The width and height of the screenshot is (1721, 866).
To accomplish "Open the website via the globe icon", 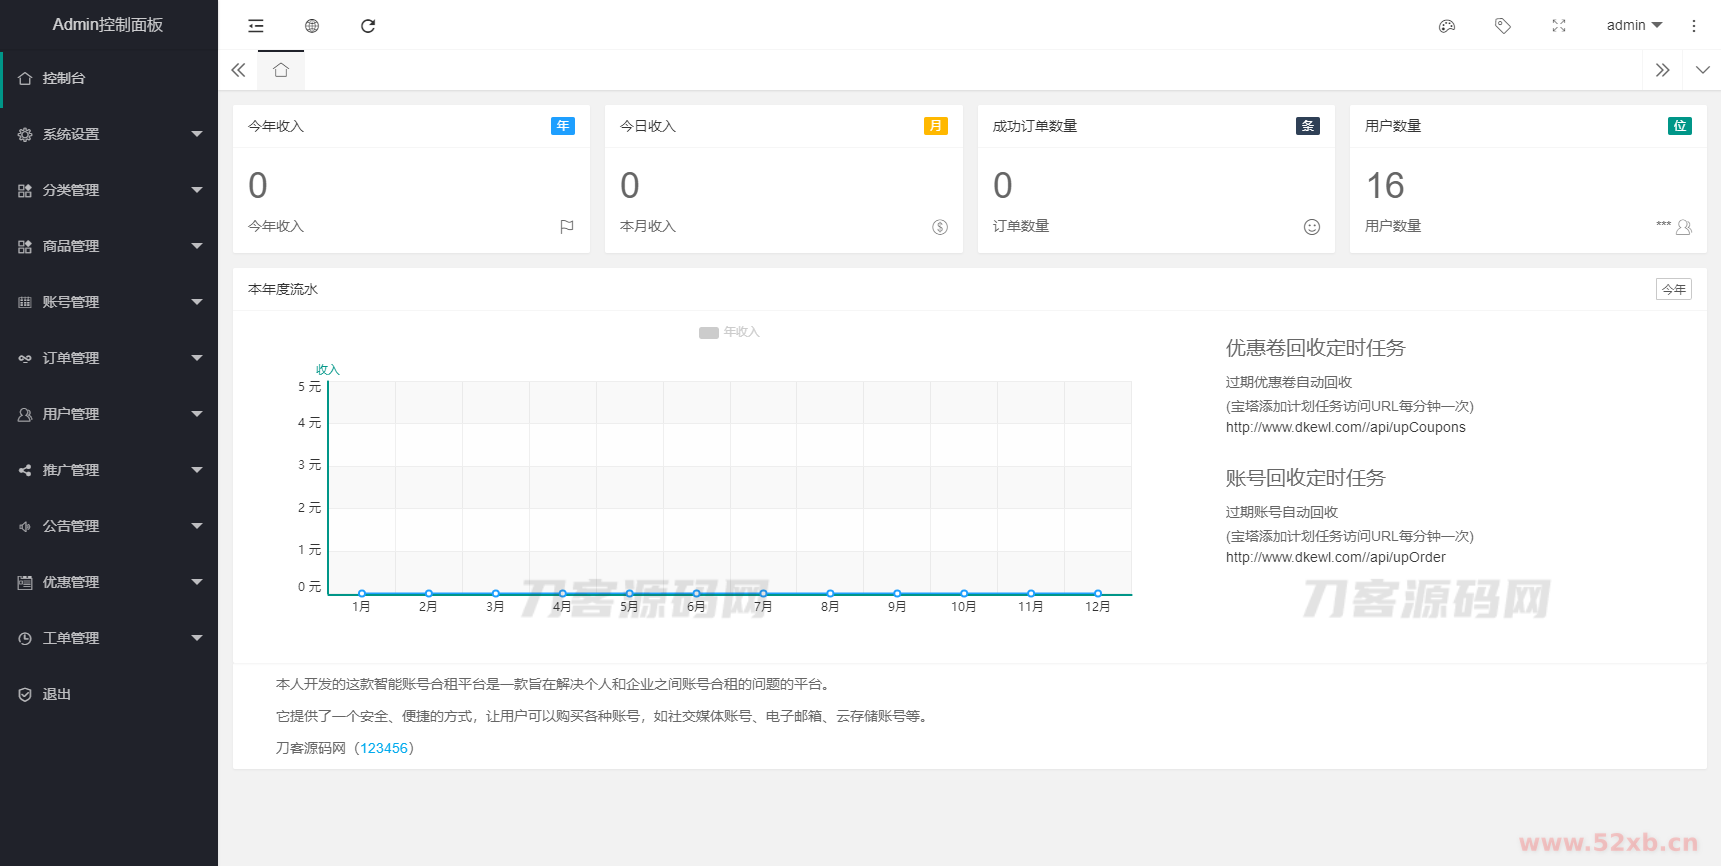I will tap(312, 26).
